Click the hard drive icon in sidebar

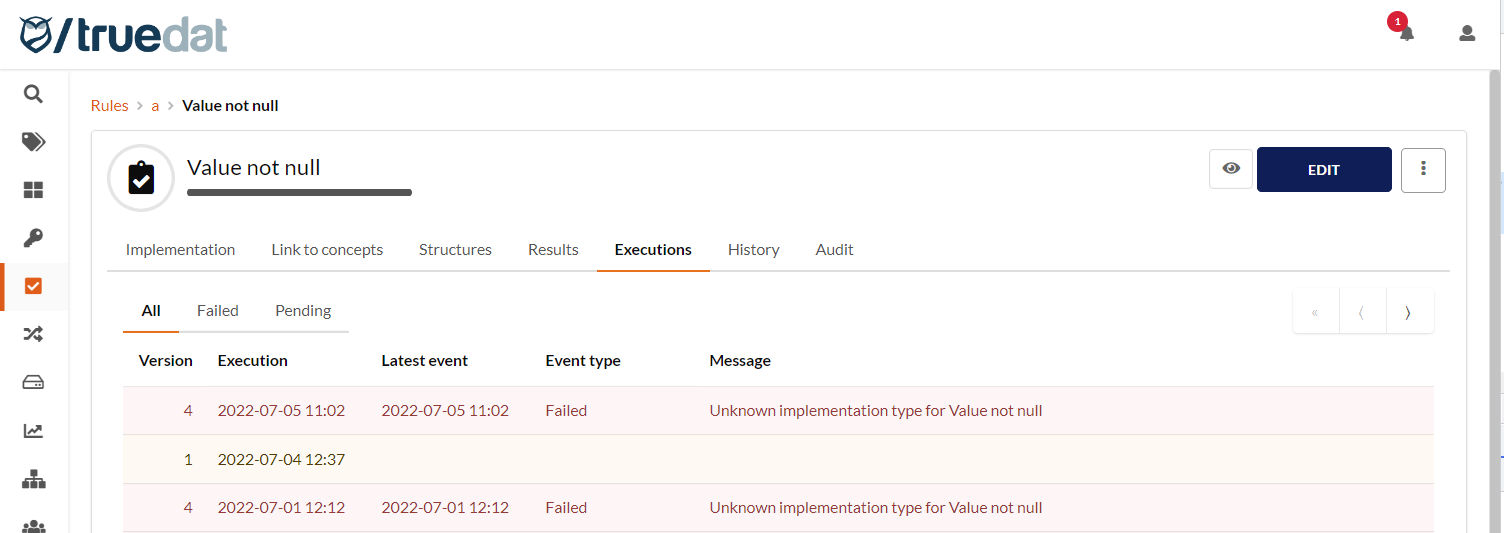(33, 382)
